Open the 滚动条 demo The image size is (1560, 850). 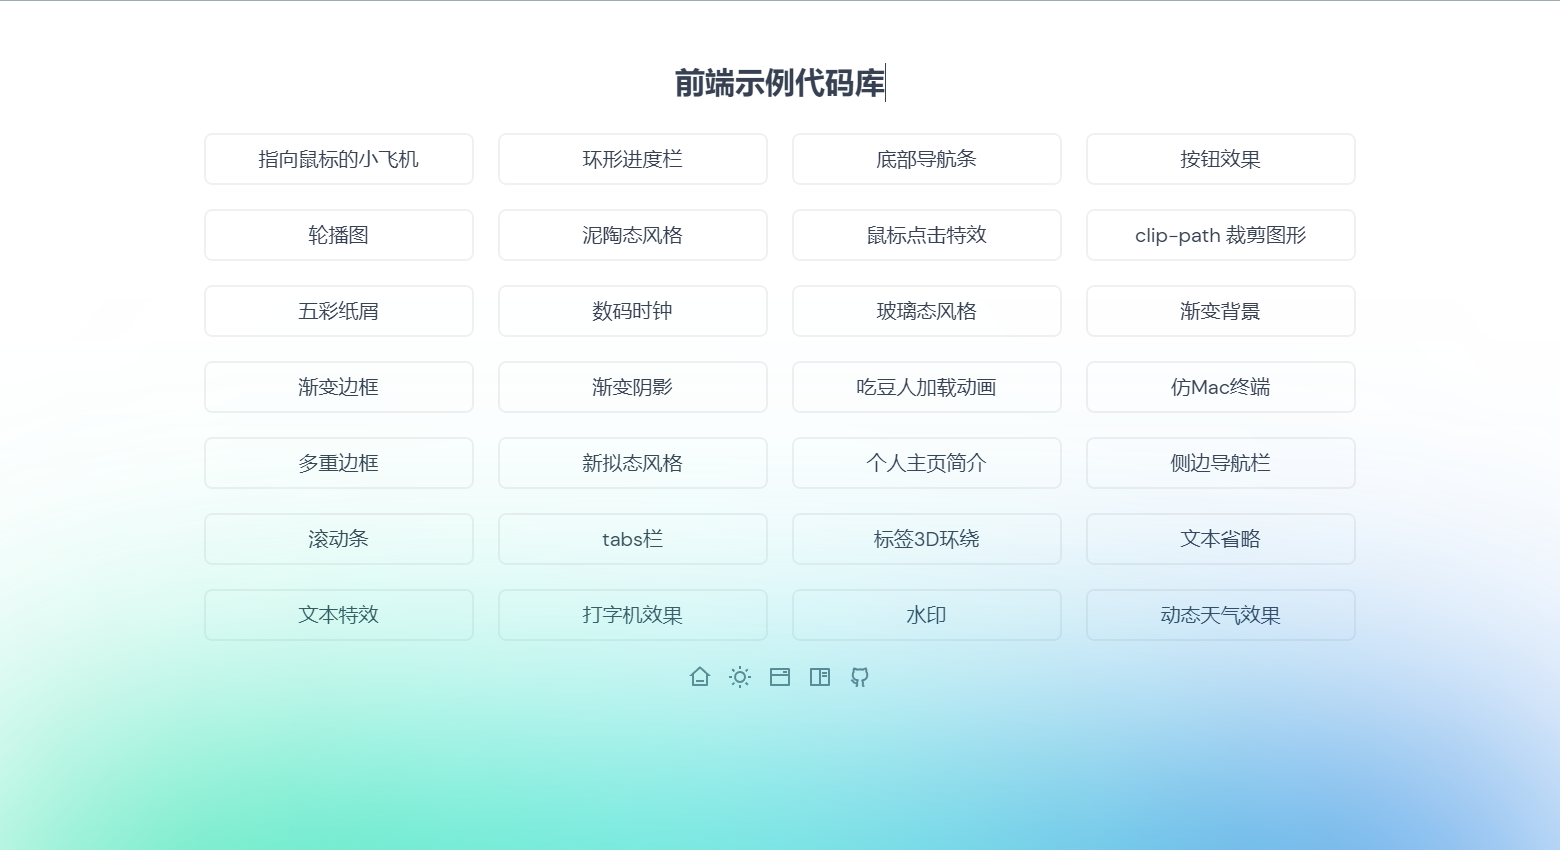pyautogui.click(x=339, y=539)
